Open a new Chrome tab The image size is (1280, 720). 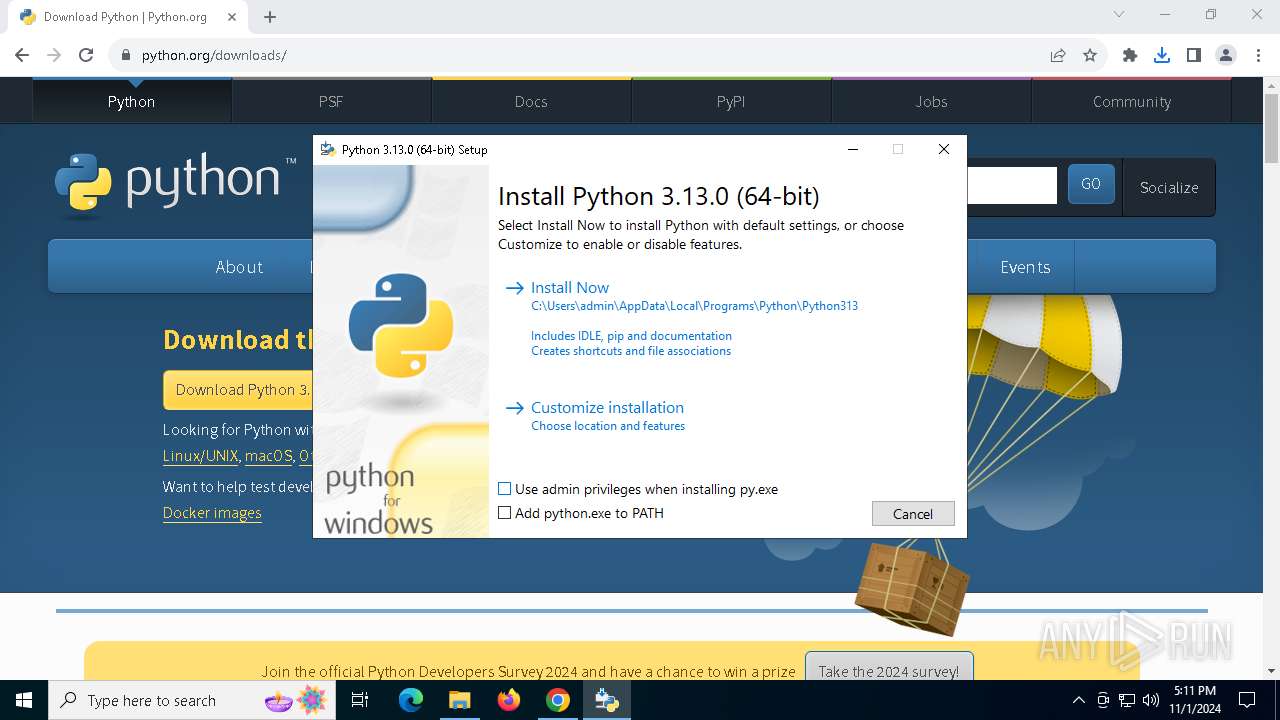(270, 16)
